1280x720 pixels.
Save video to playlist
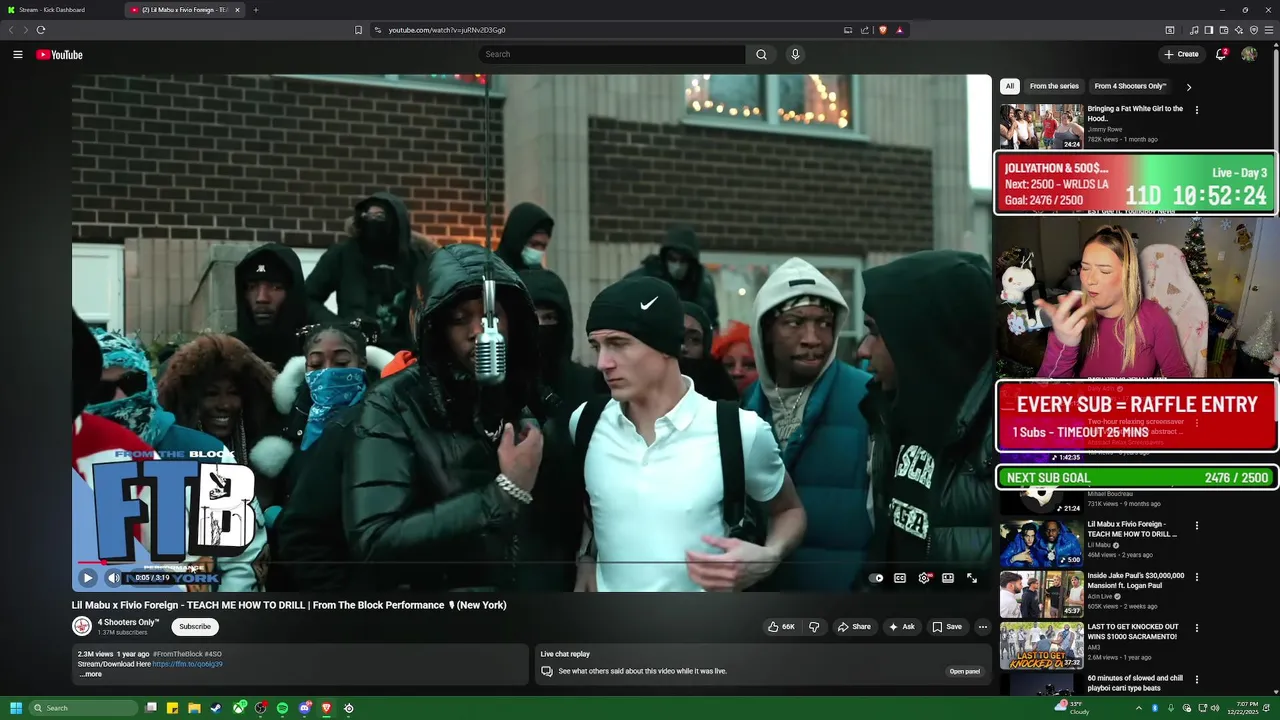pyautogui.click(x=947, y=627)
